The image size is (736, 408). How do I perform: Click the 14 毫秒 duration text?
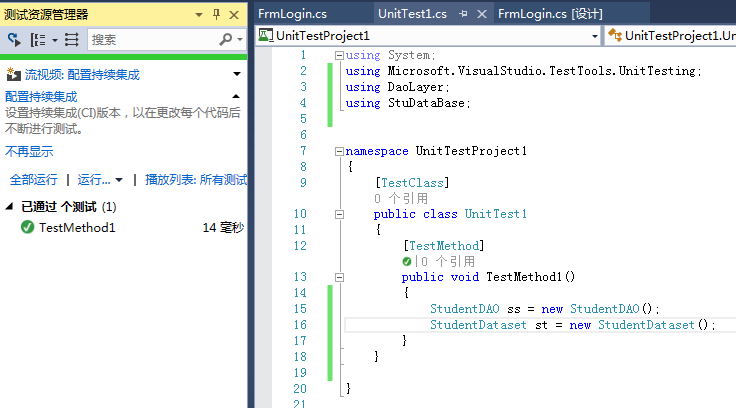point(223,228)
